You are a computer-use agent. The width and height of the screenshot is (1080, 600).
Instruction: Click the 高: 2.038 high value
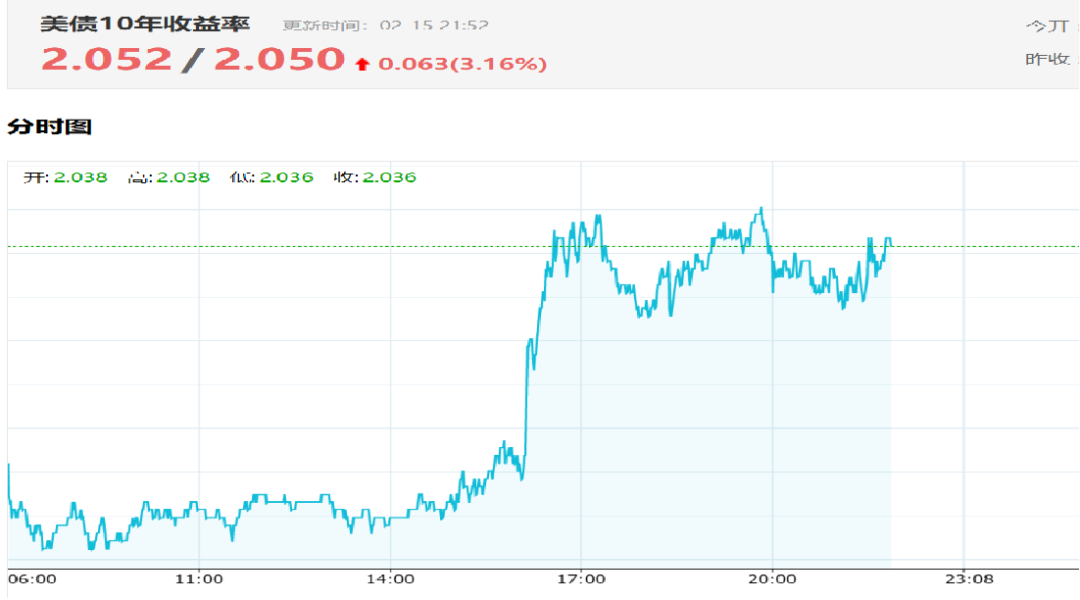pyautogui.click(x=169, y=177)
